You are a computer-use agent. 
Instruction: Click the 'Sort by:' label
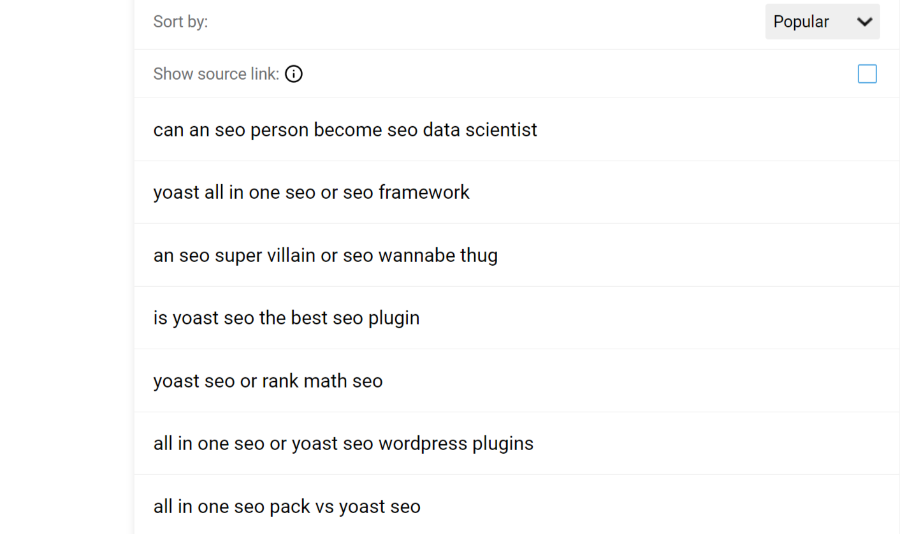click(180, 22)
